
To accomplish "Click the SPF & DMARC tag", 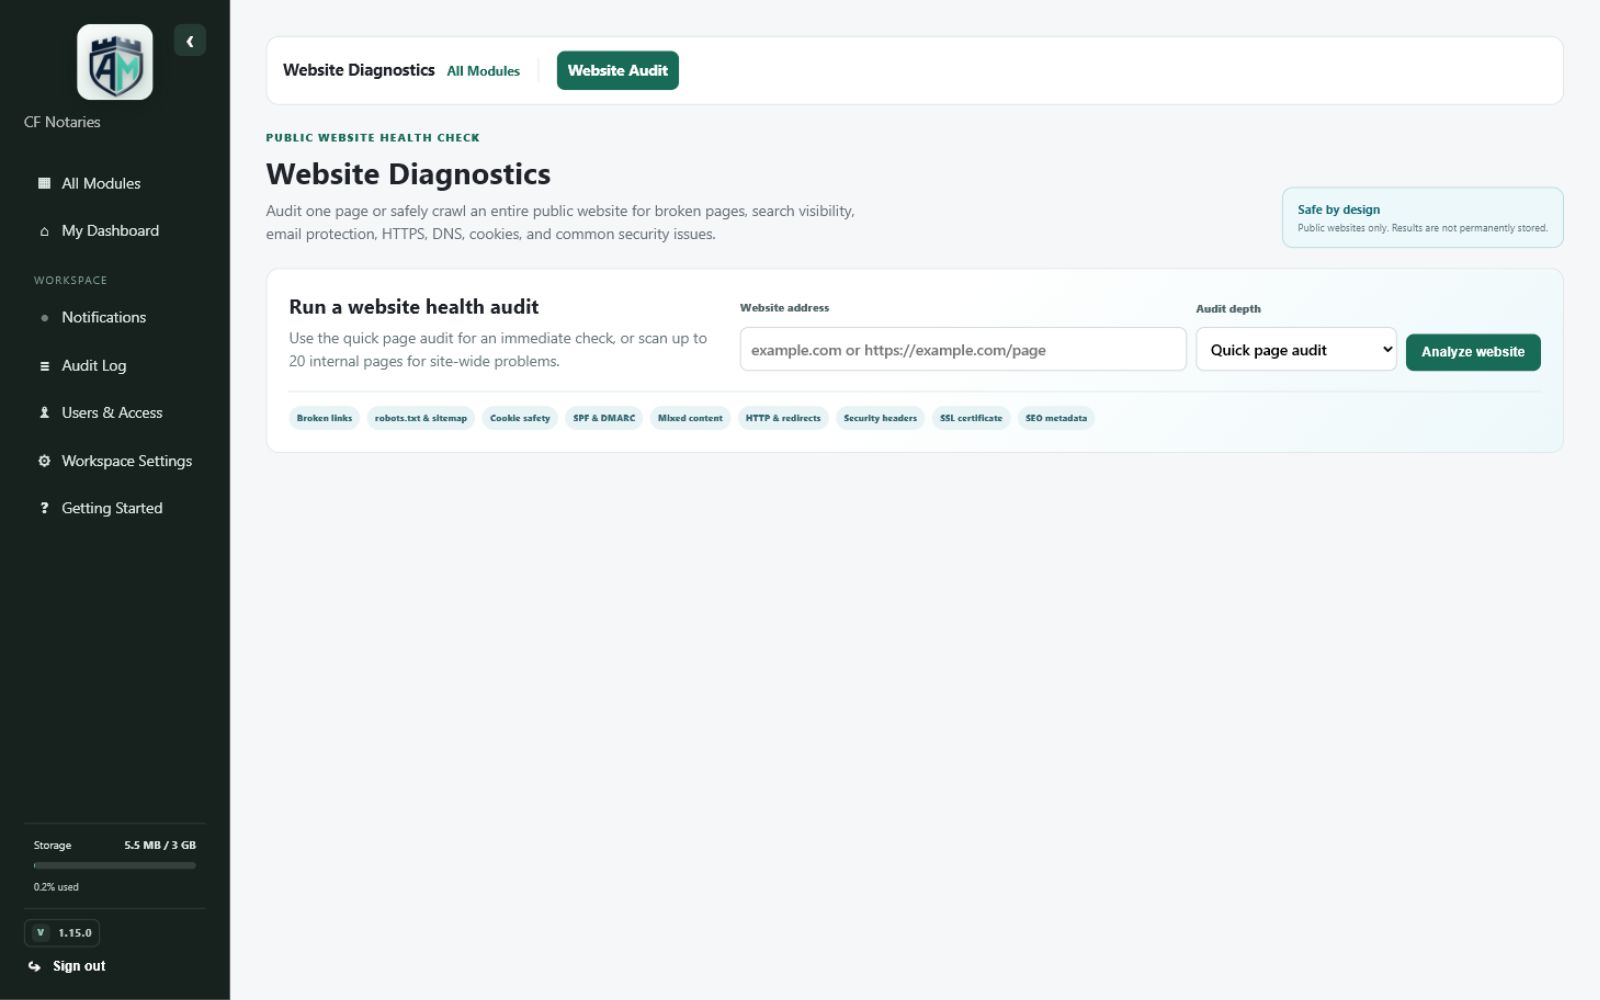I will coord(604,418).
